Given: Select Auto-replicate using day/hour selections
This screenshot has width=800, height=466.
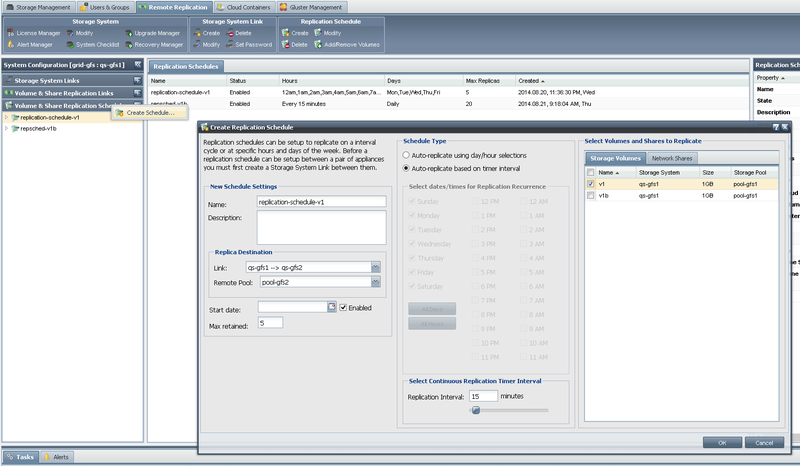Looking at the screenshot, I should coord(405,156).
